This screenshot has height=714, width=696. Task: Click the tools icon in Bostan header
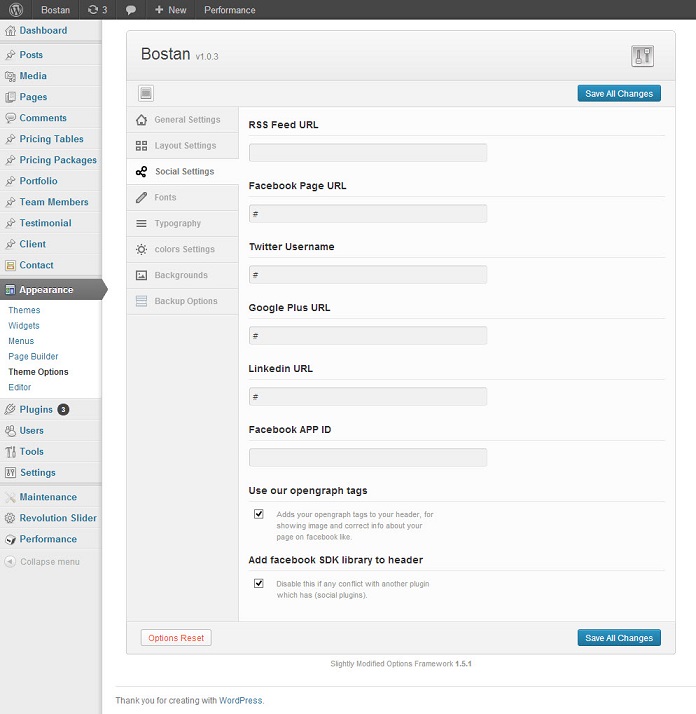pyautogui.click(x=642, y=56)
